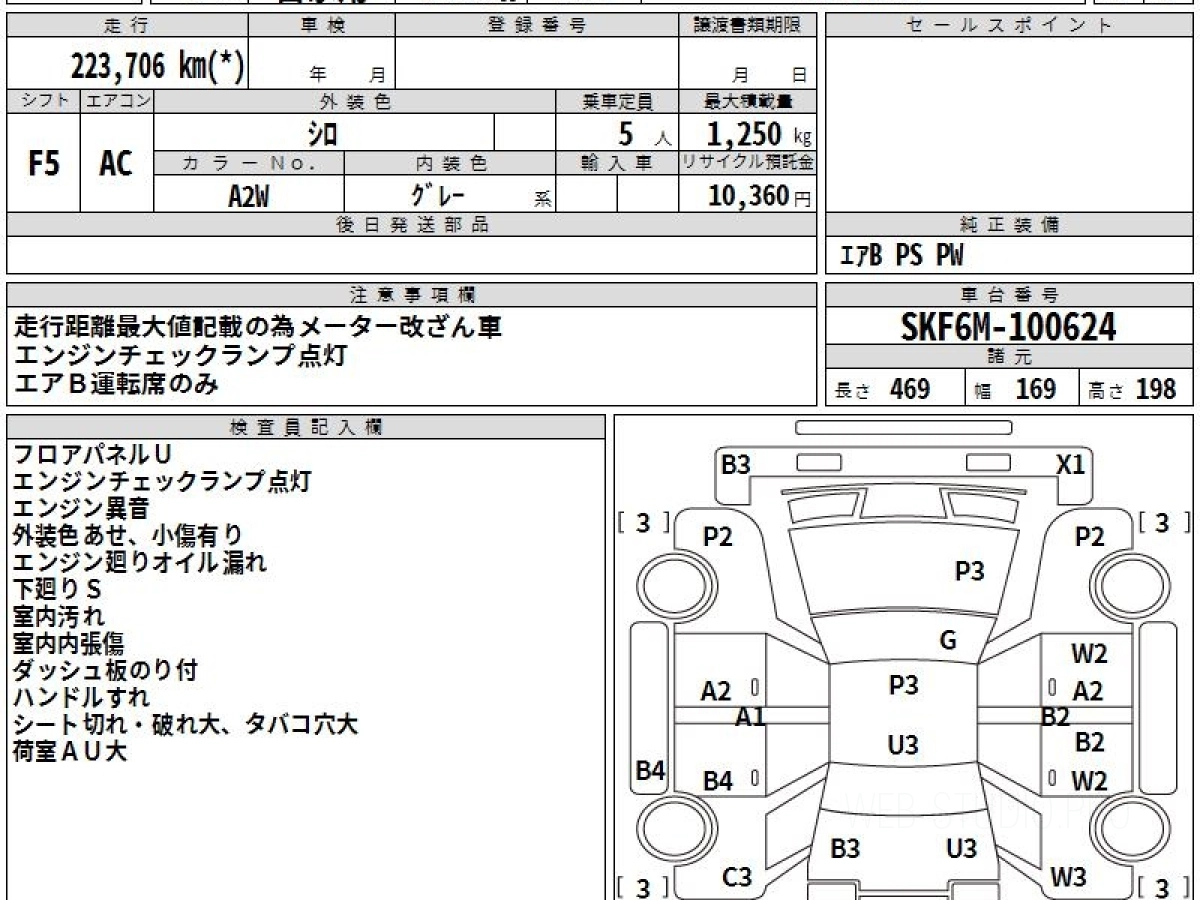1200x900 pixels.
Task: Click the equipment list "エアB PS PW"
Action: tap(901, 256)
